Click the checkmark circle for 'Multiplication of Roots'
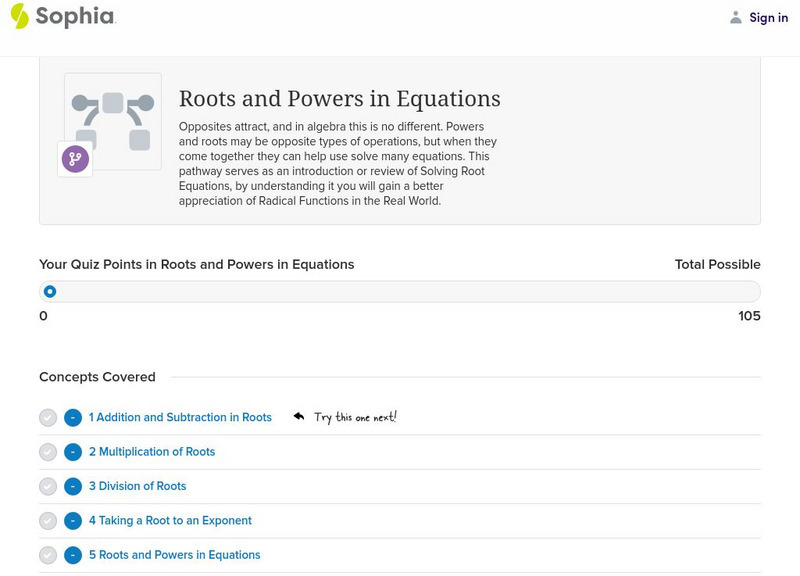The height and width of the screenshot is (576, 800). pyautogui.click(x=48, y=451)
